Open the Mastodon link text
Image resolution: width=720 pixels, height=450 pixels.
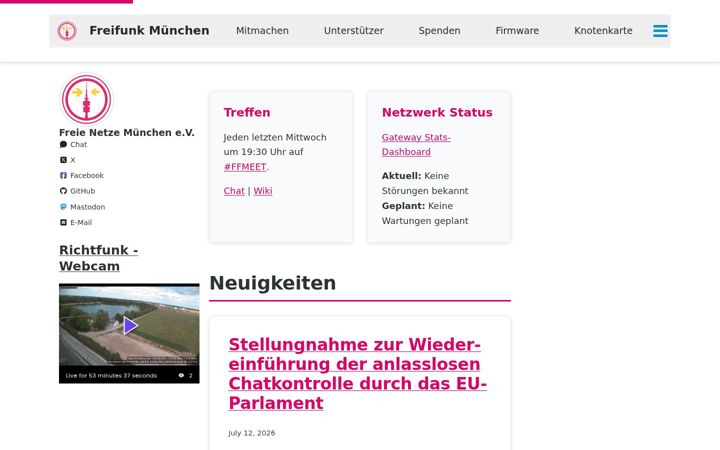88,207
